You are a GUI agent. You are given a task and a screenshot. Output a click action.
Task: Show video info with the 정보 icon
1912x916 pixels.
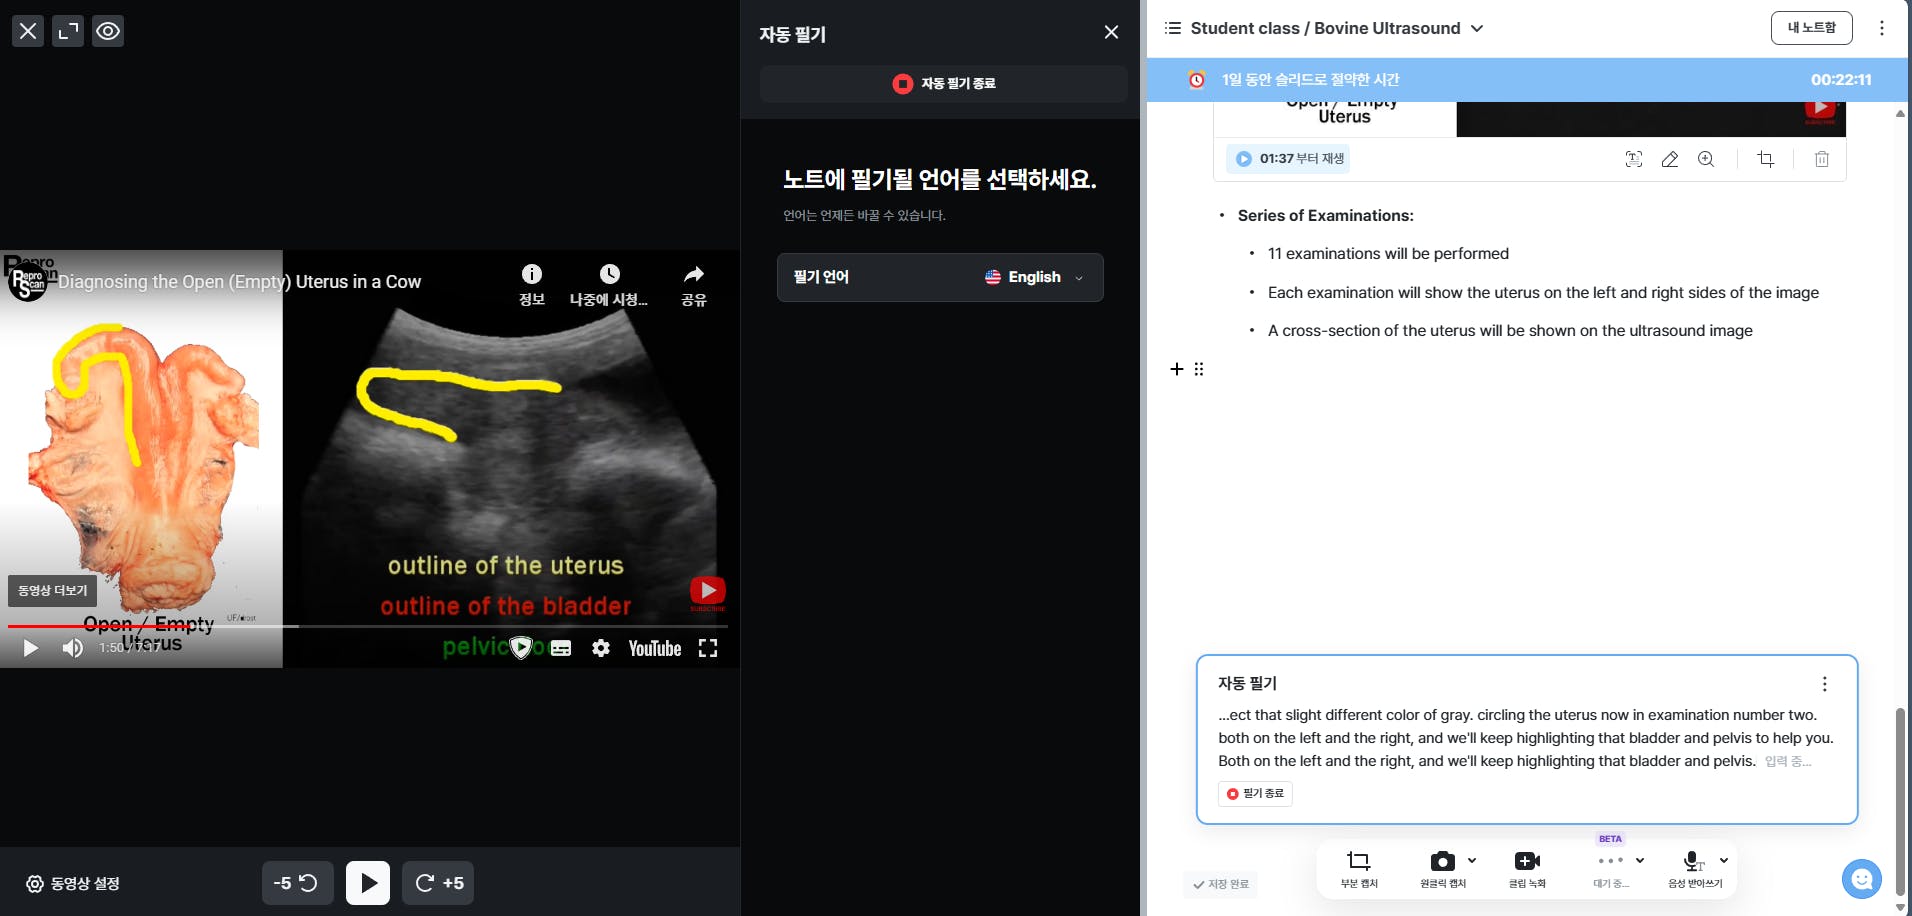click(x=532, y=285)
